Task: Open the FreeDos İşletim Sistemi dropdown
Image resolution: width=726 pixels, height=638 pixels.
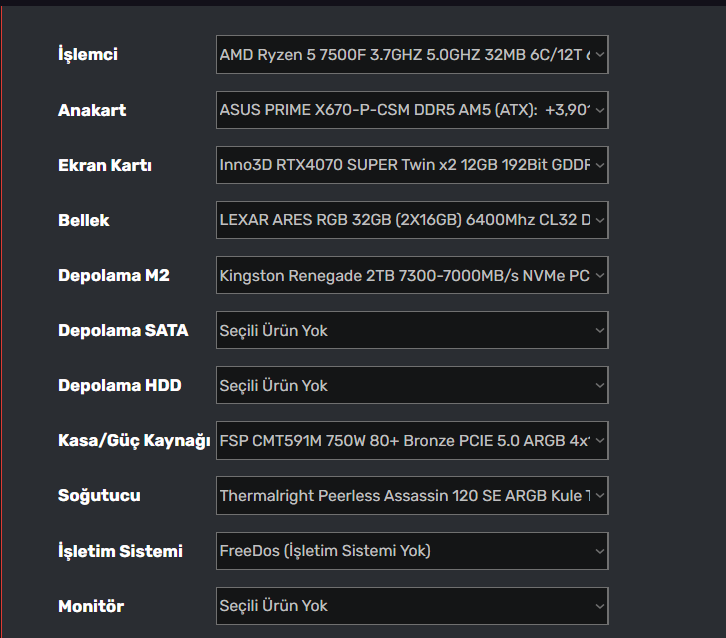Action: [x=411, y=550]
